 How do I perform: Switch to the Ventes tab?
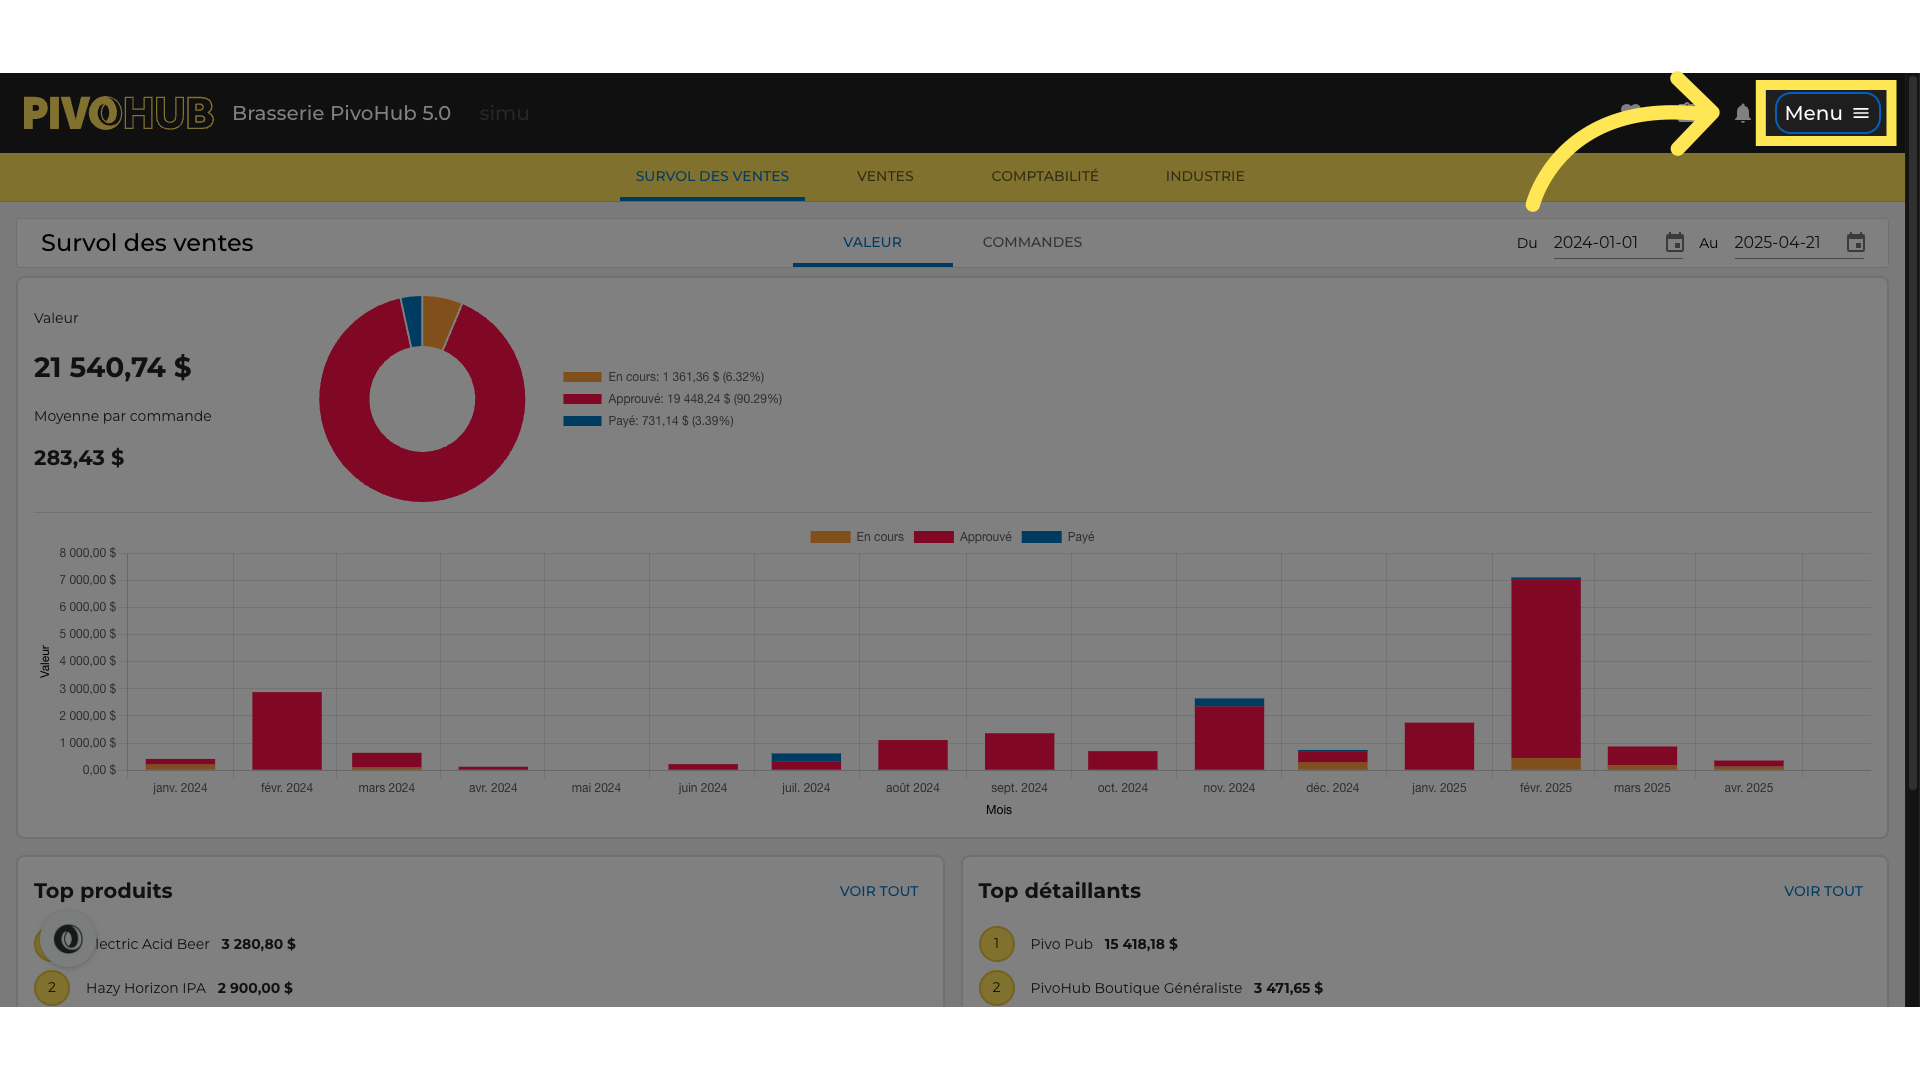tap(885, 176)
